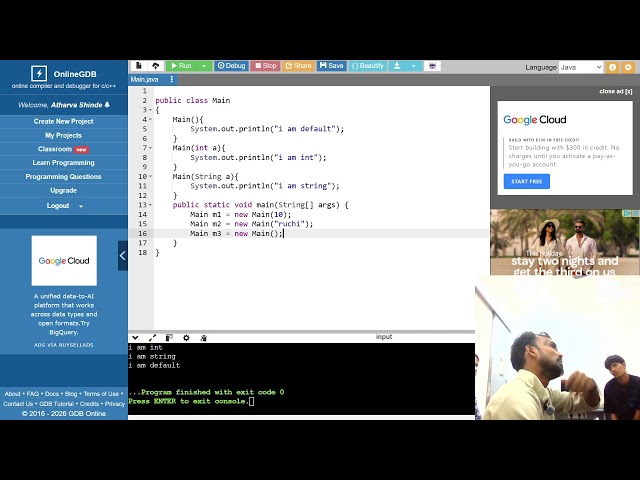640x480 pixels.
Task: Open the About footer link
Action: (12, 394)
